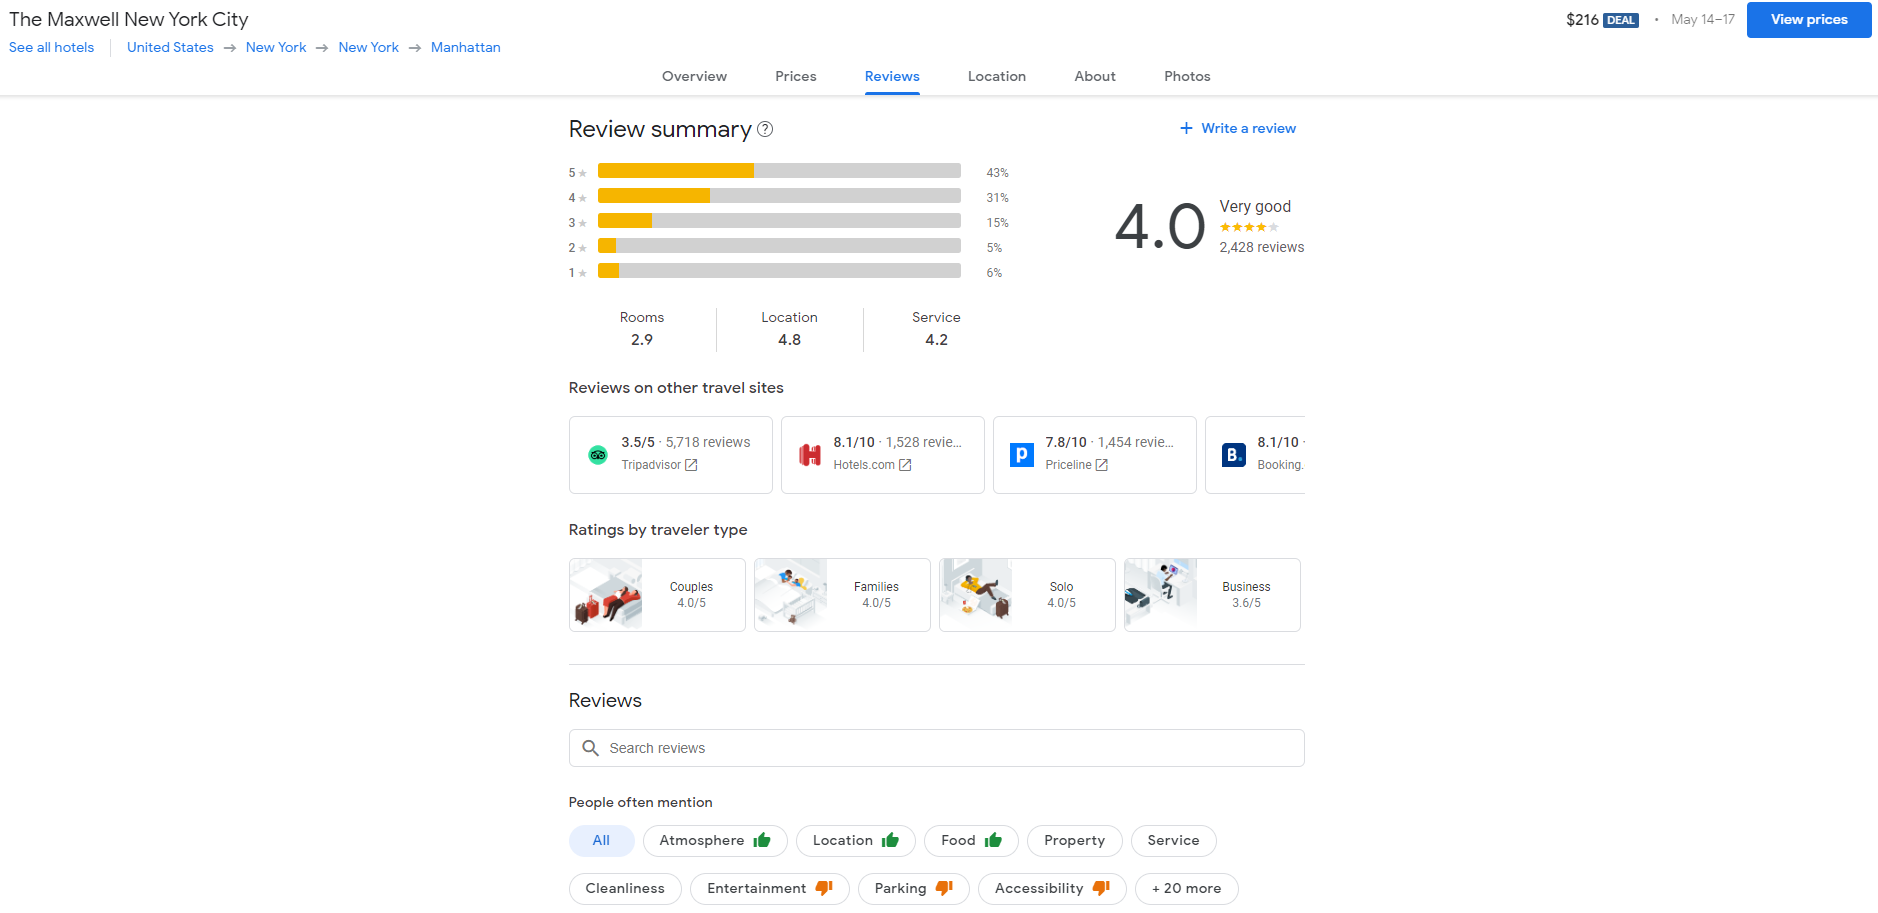The width and height of the screenshot is (1878, 913).
Task: Click the Priceline blue P logo
Action: pyautogui.click(x=1021, y=455)
